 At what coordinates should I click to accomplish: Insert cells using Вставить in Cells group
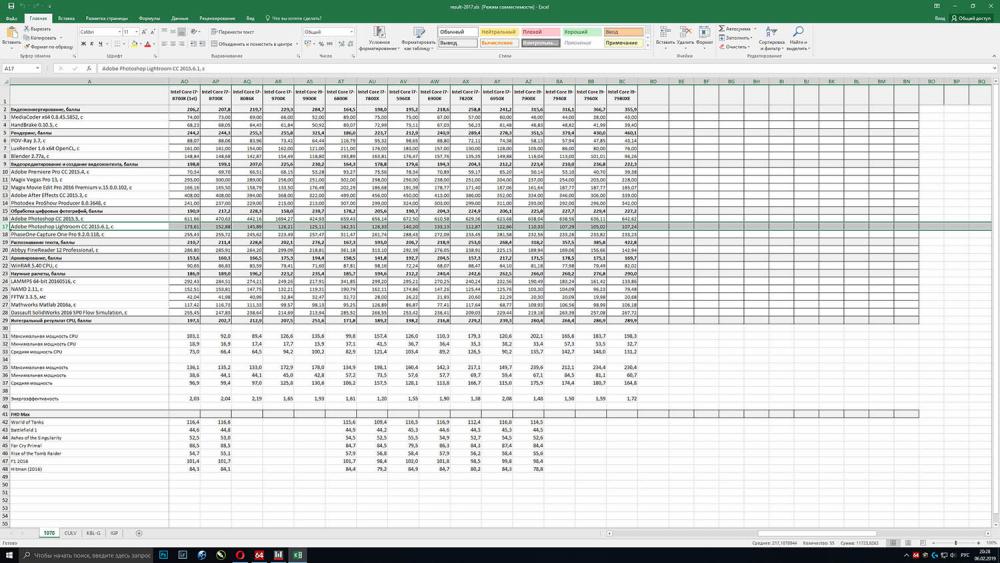[x=665, y=37]
